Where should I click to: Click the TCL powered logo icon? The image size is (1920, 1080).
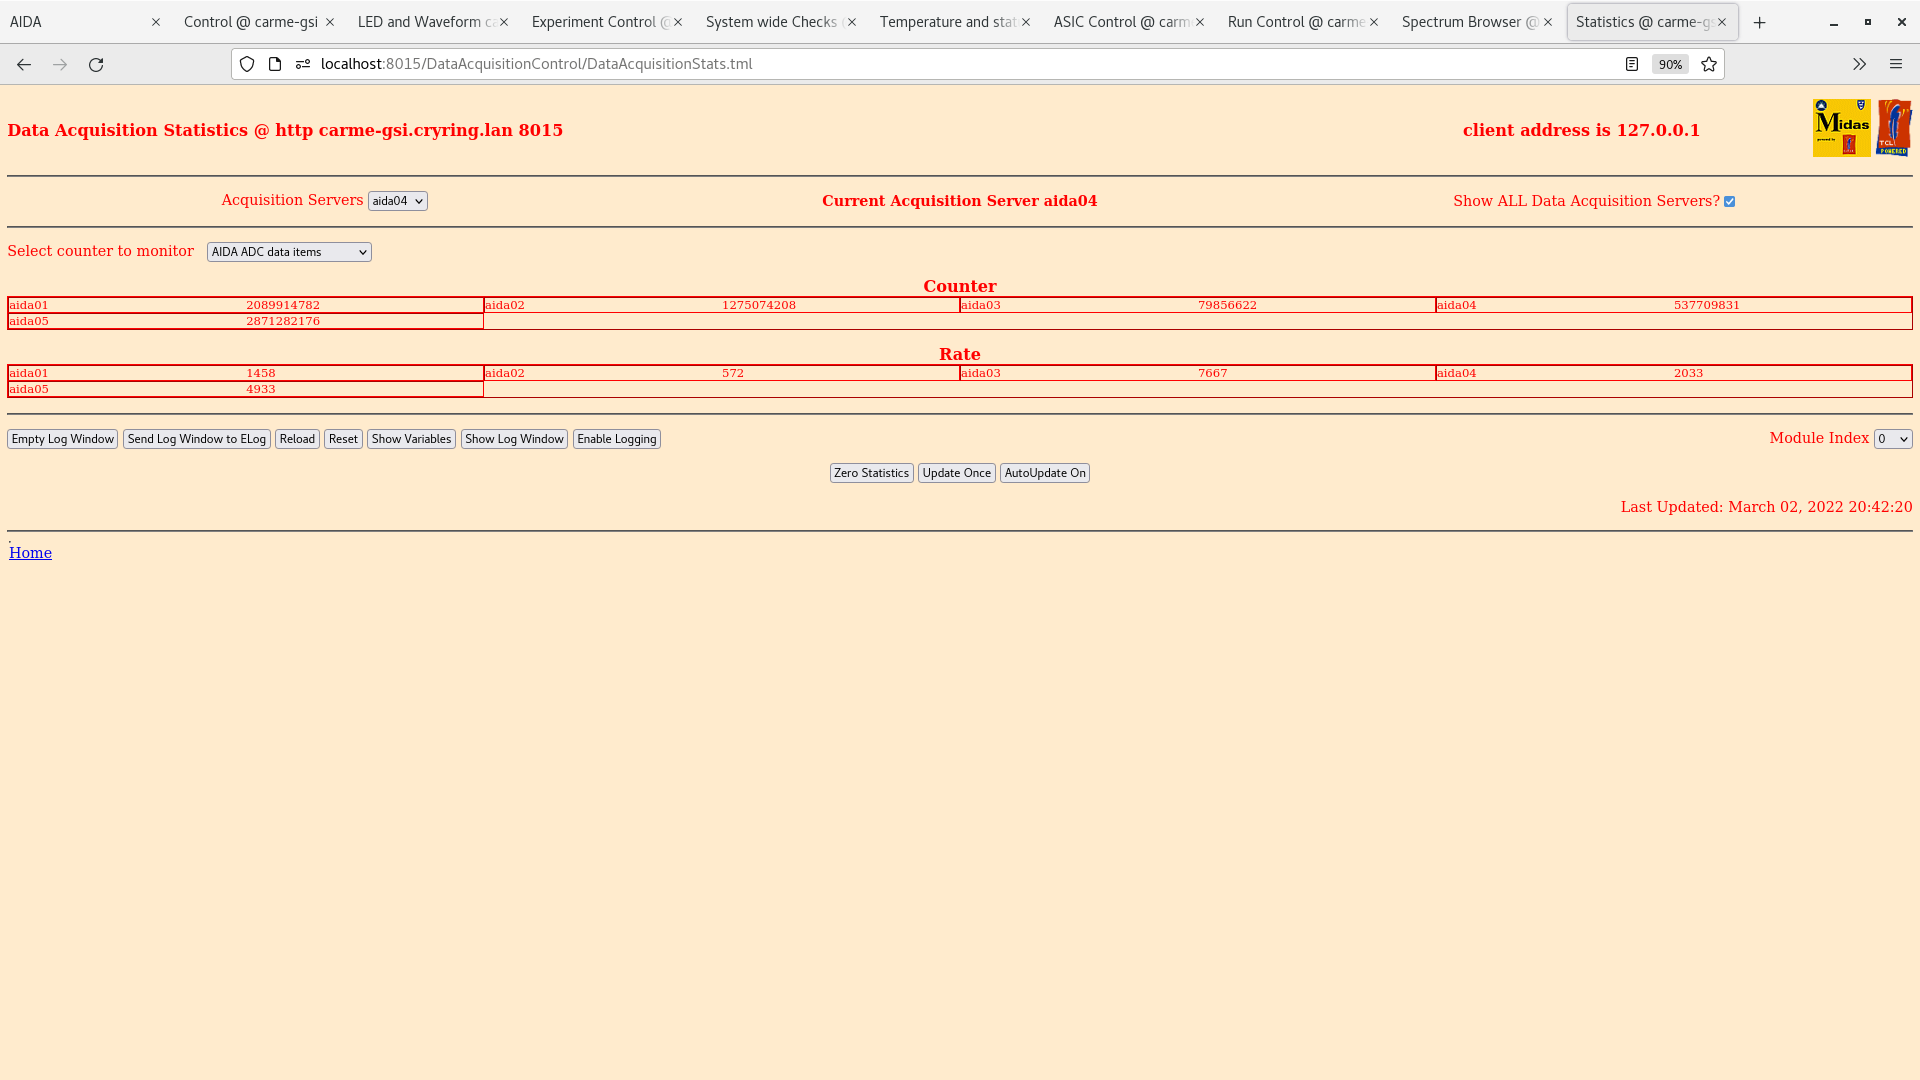tap(1894, 128)
